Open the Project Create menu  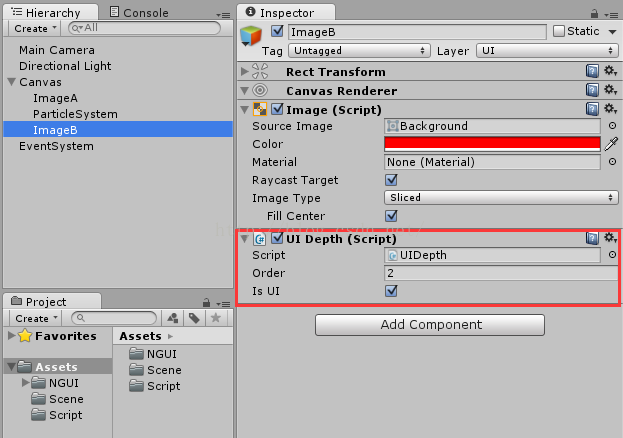[x=35, y=318]
